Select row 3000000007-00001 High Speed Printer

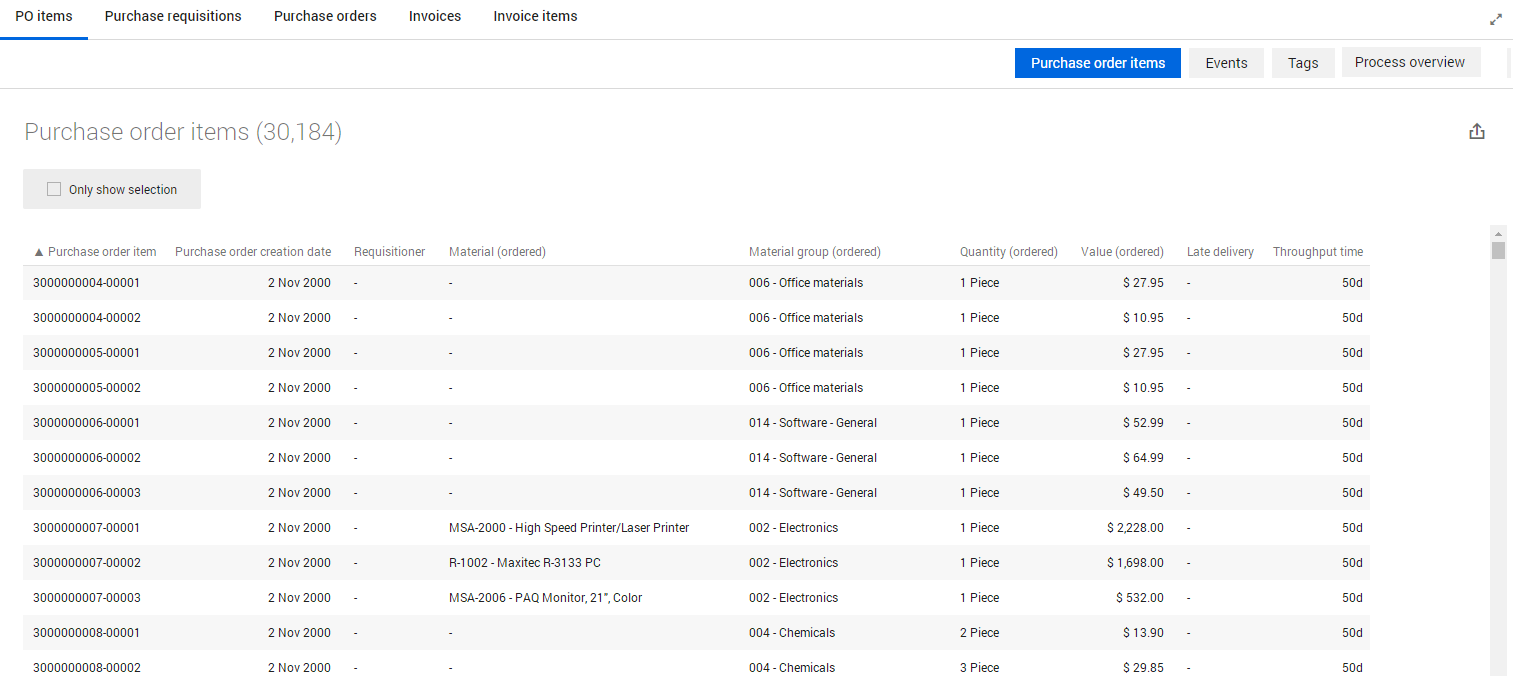tap(568, 528)
